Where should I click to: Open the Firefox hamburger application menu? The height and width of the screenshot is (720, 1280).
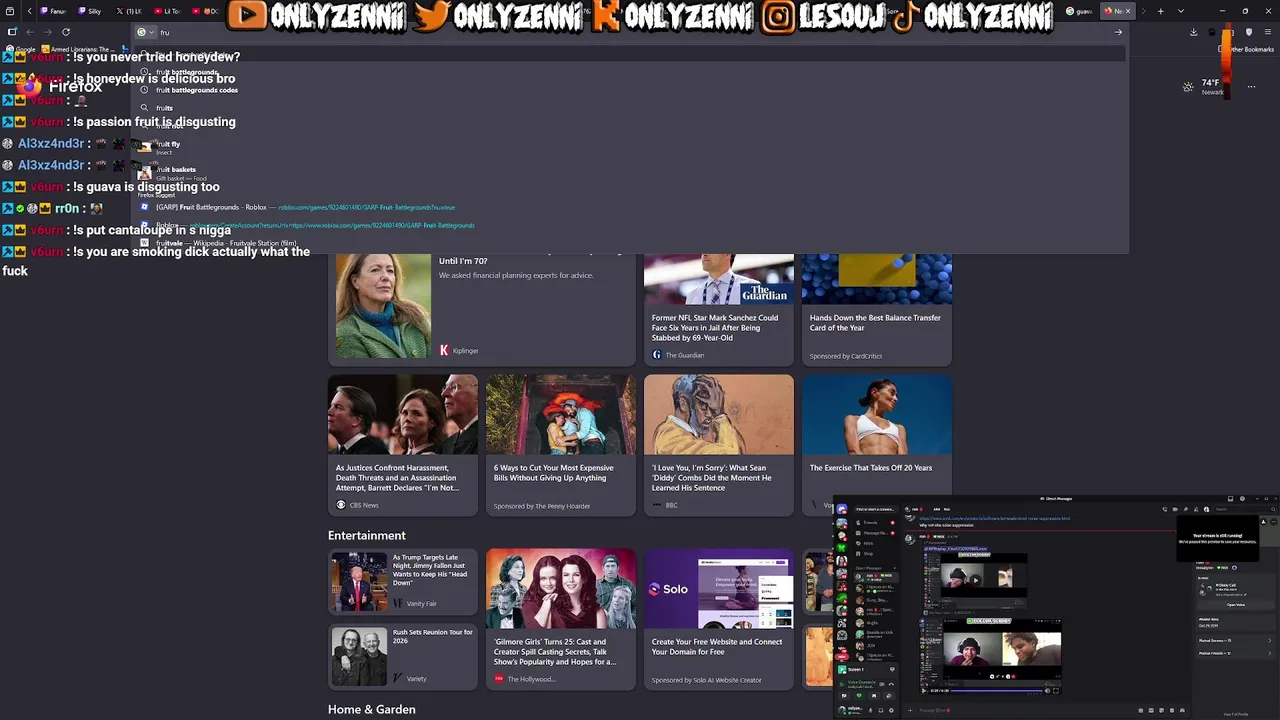click(x=1268, y=32)
